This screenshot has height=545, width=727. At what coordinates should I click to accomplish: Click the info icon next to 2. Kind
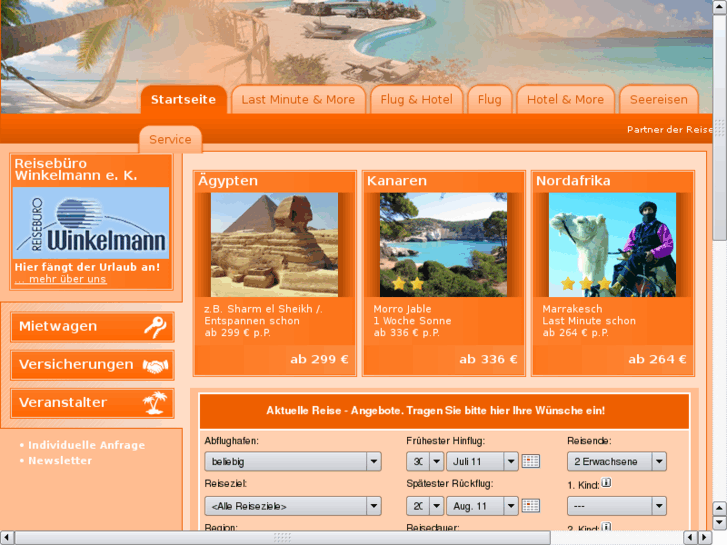tap(606, 526)
